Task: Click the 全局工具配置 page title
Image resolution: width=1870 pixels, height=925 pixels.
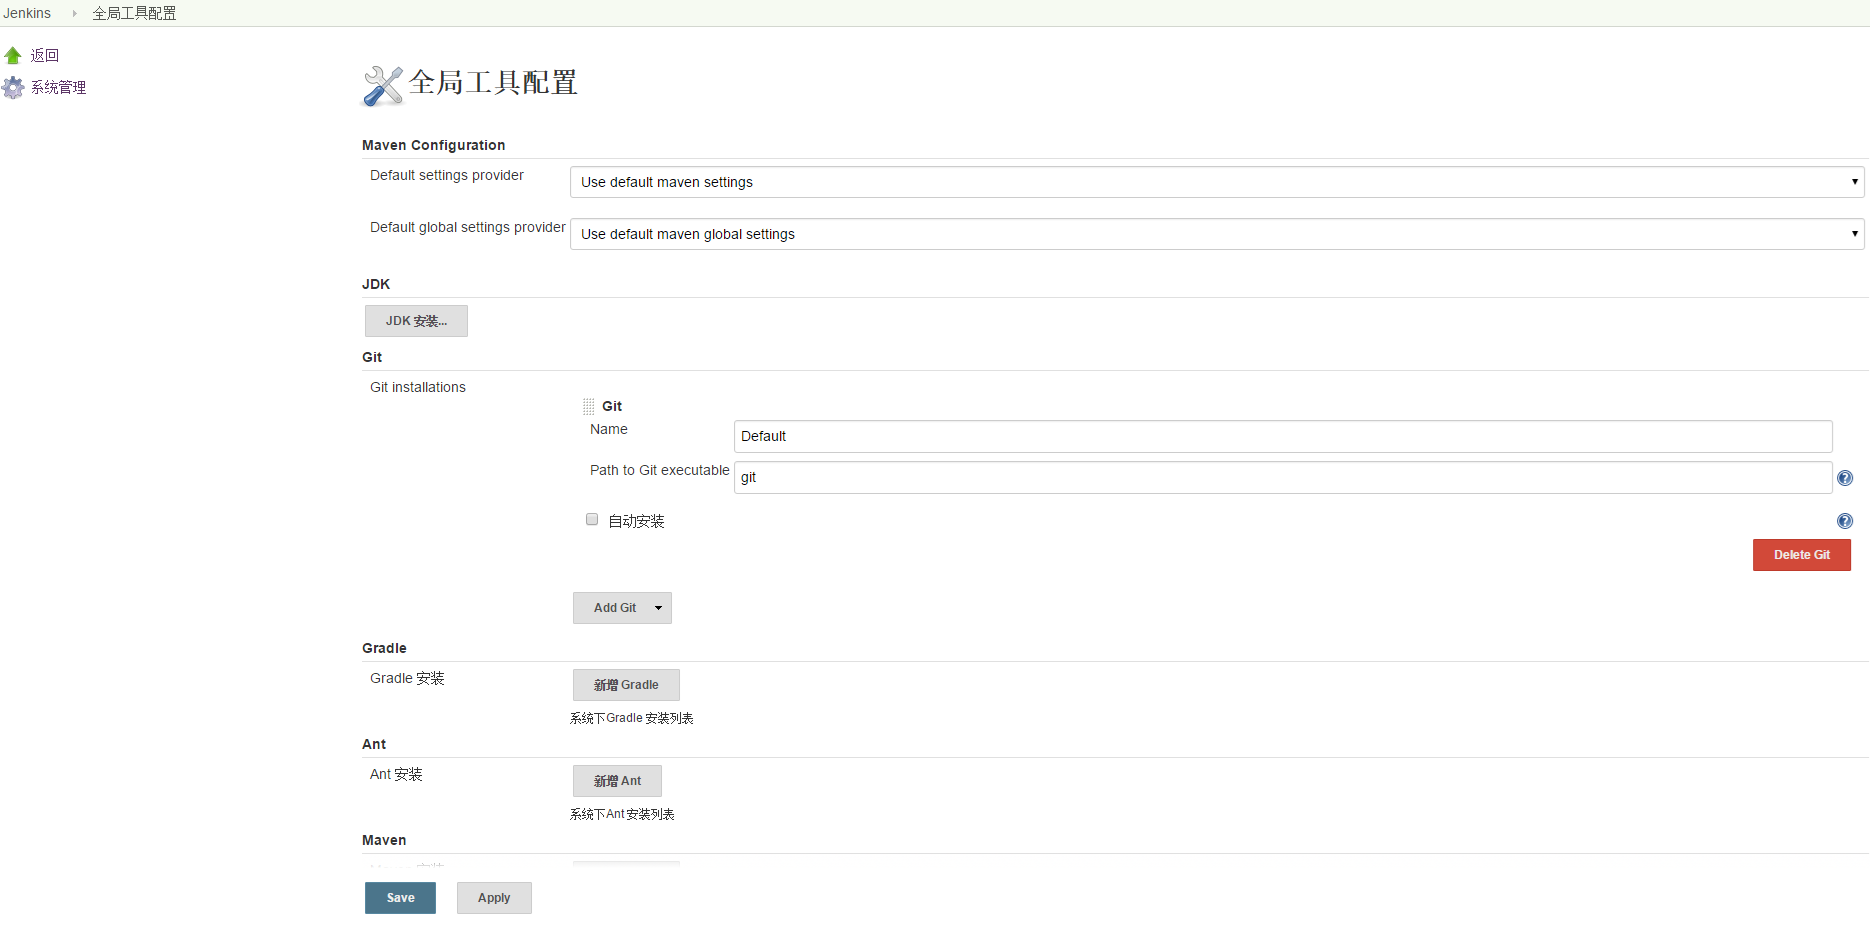Action: [x=493, y=82]
